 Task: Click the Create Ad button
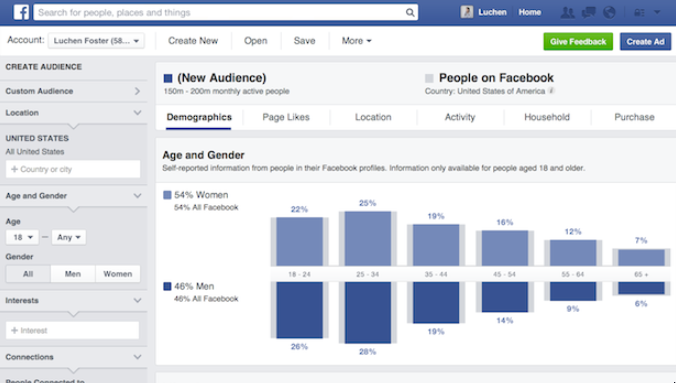click(645, 41)
